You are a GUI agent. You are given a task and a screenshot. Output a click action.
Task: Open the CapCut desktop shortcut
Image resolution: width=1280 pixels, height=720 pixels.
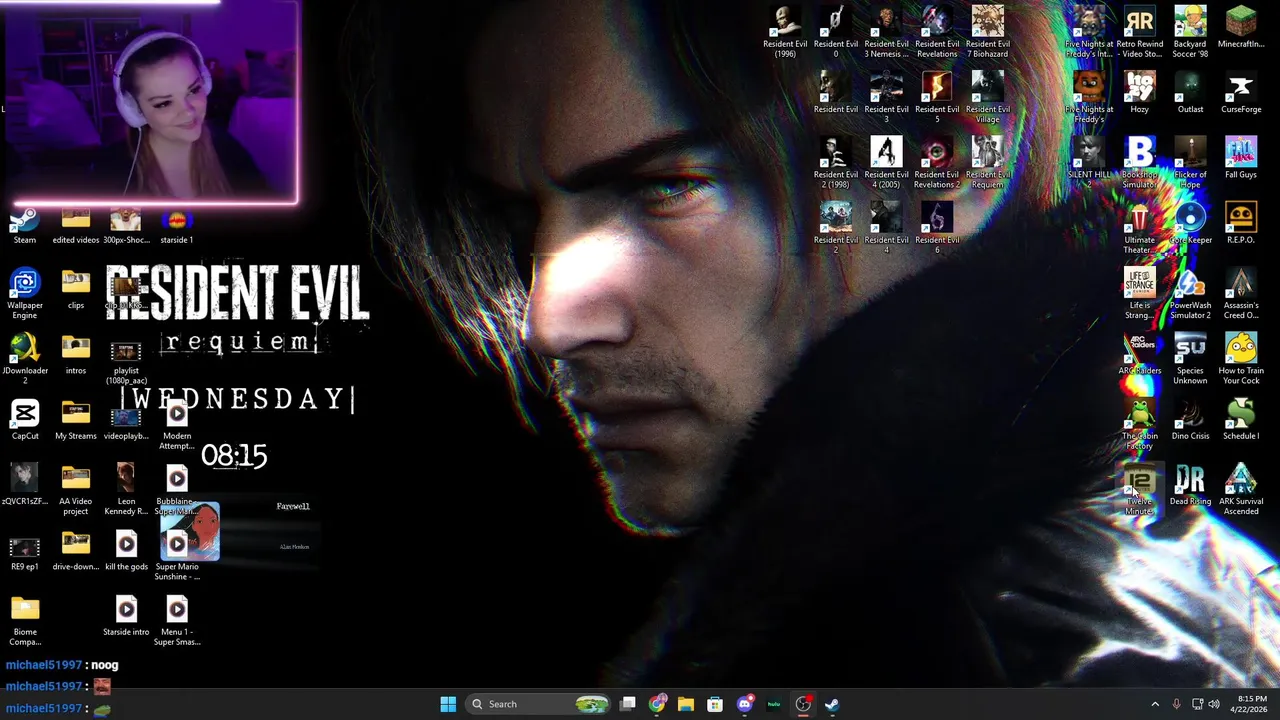[25, 421]
